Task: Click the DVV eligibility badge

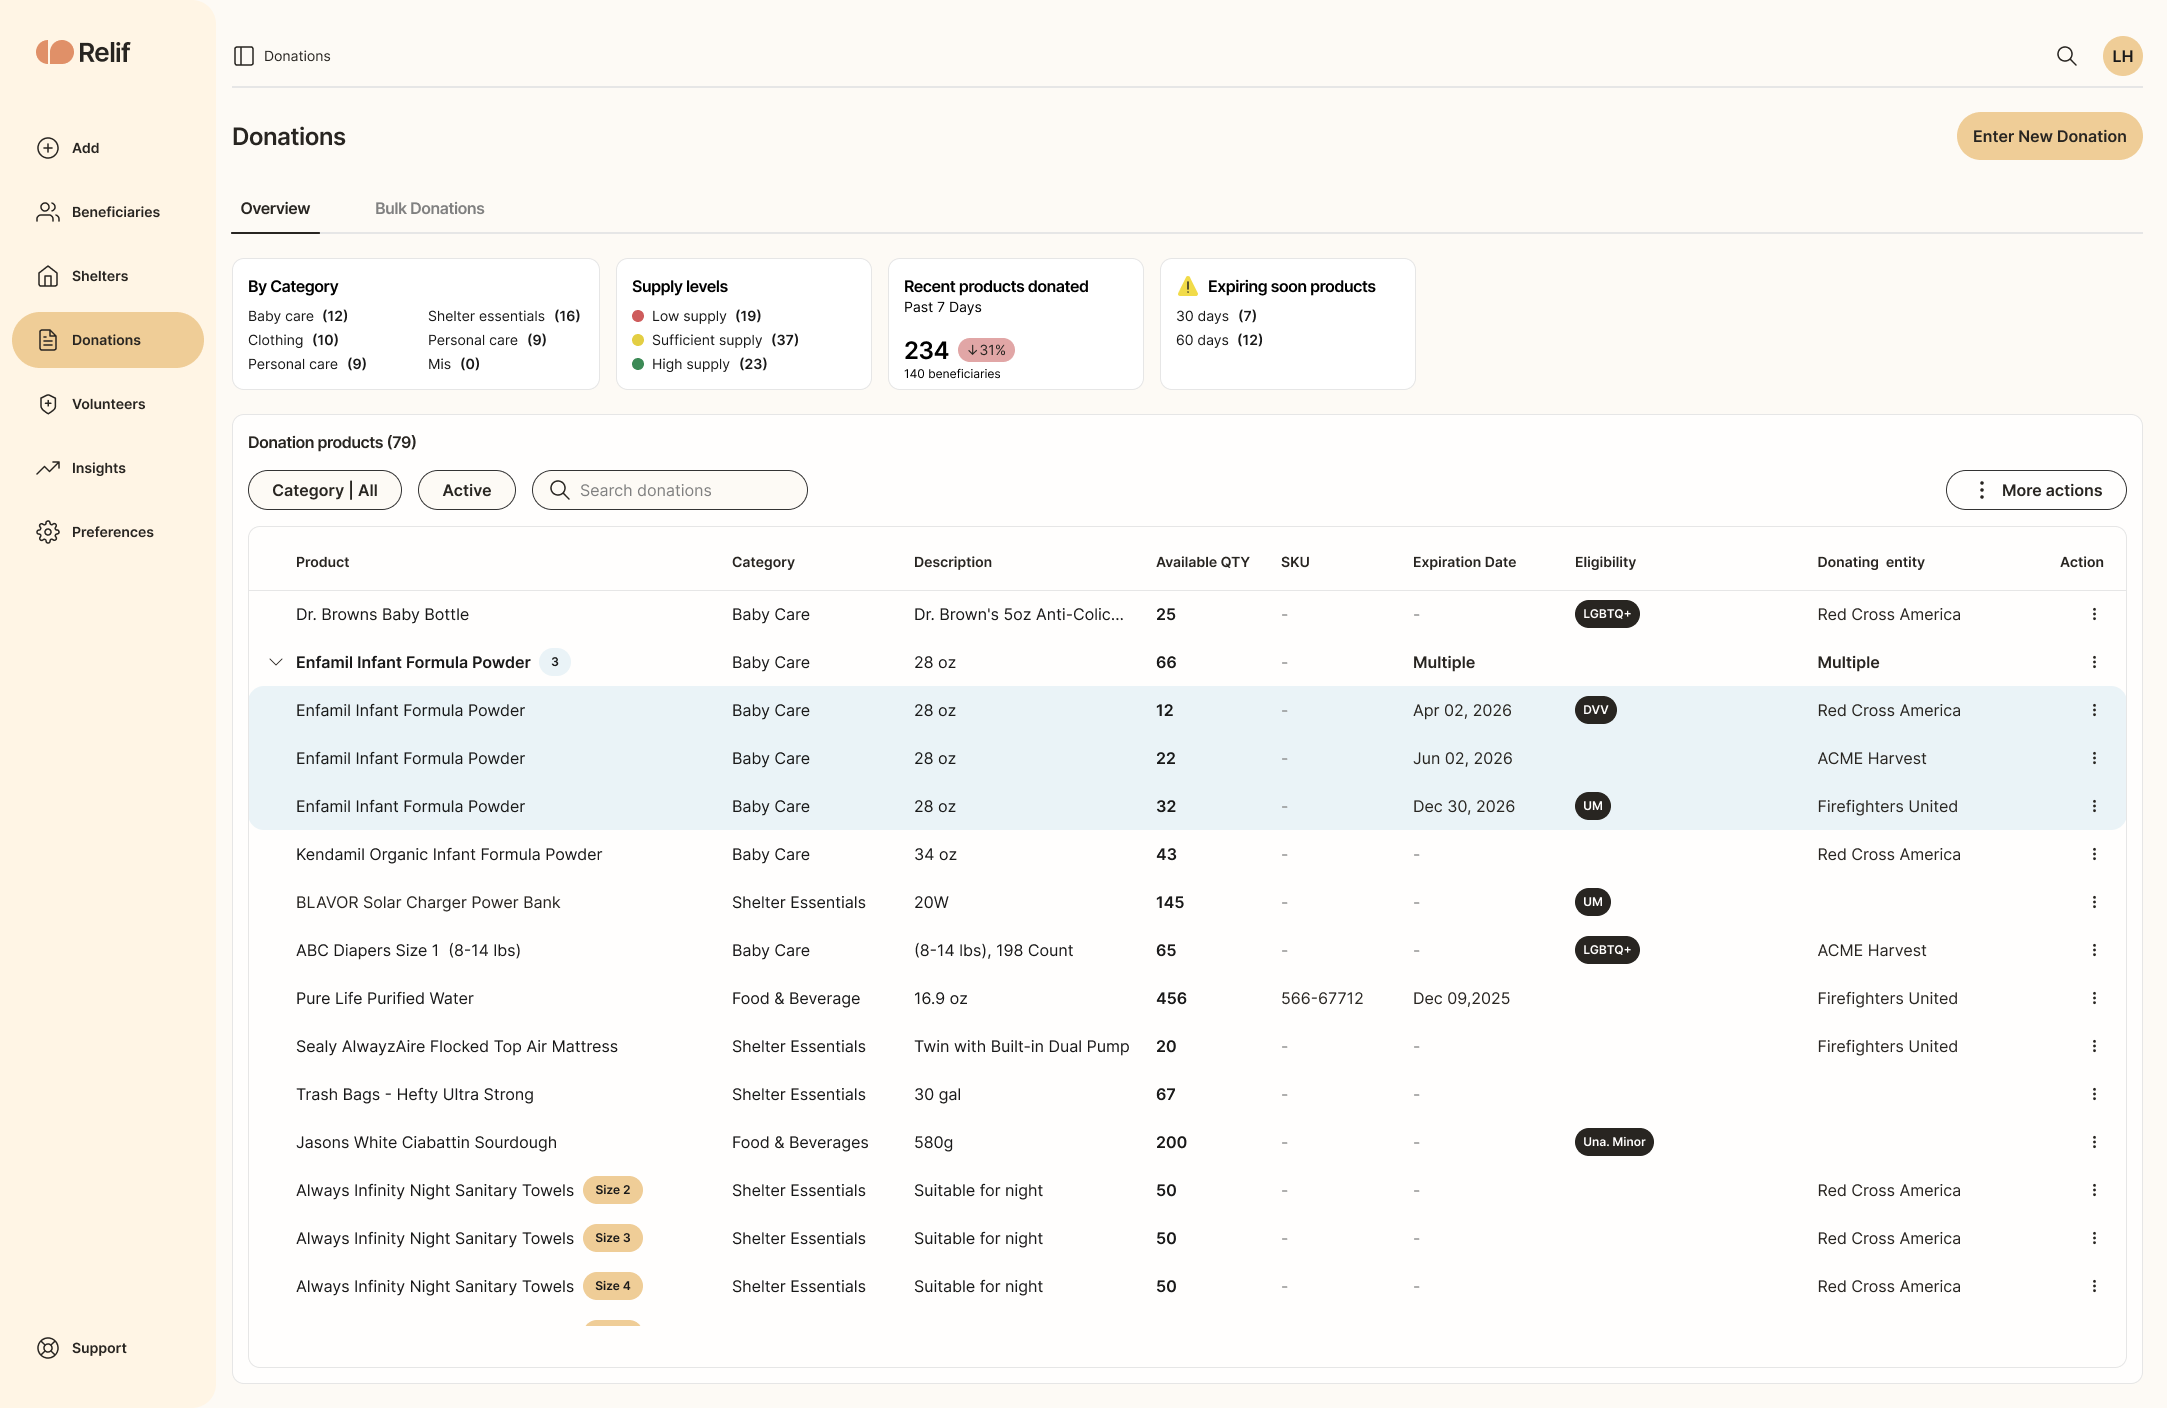Action: click(1596, 710)
